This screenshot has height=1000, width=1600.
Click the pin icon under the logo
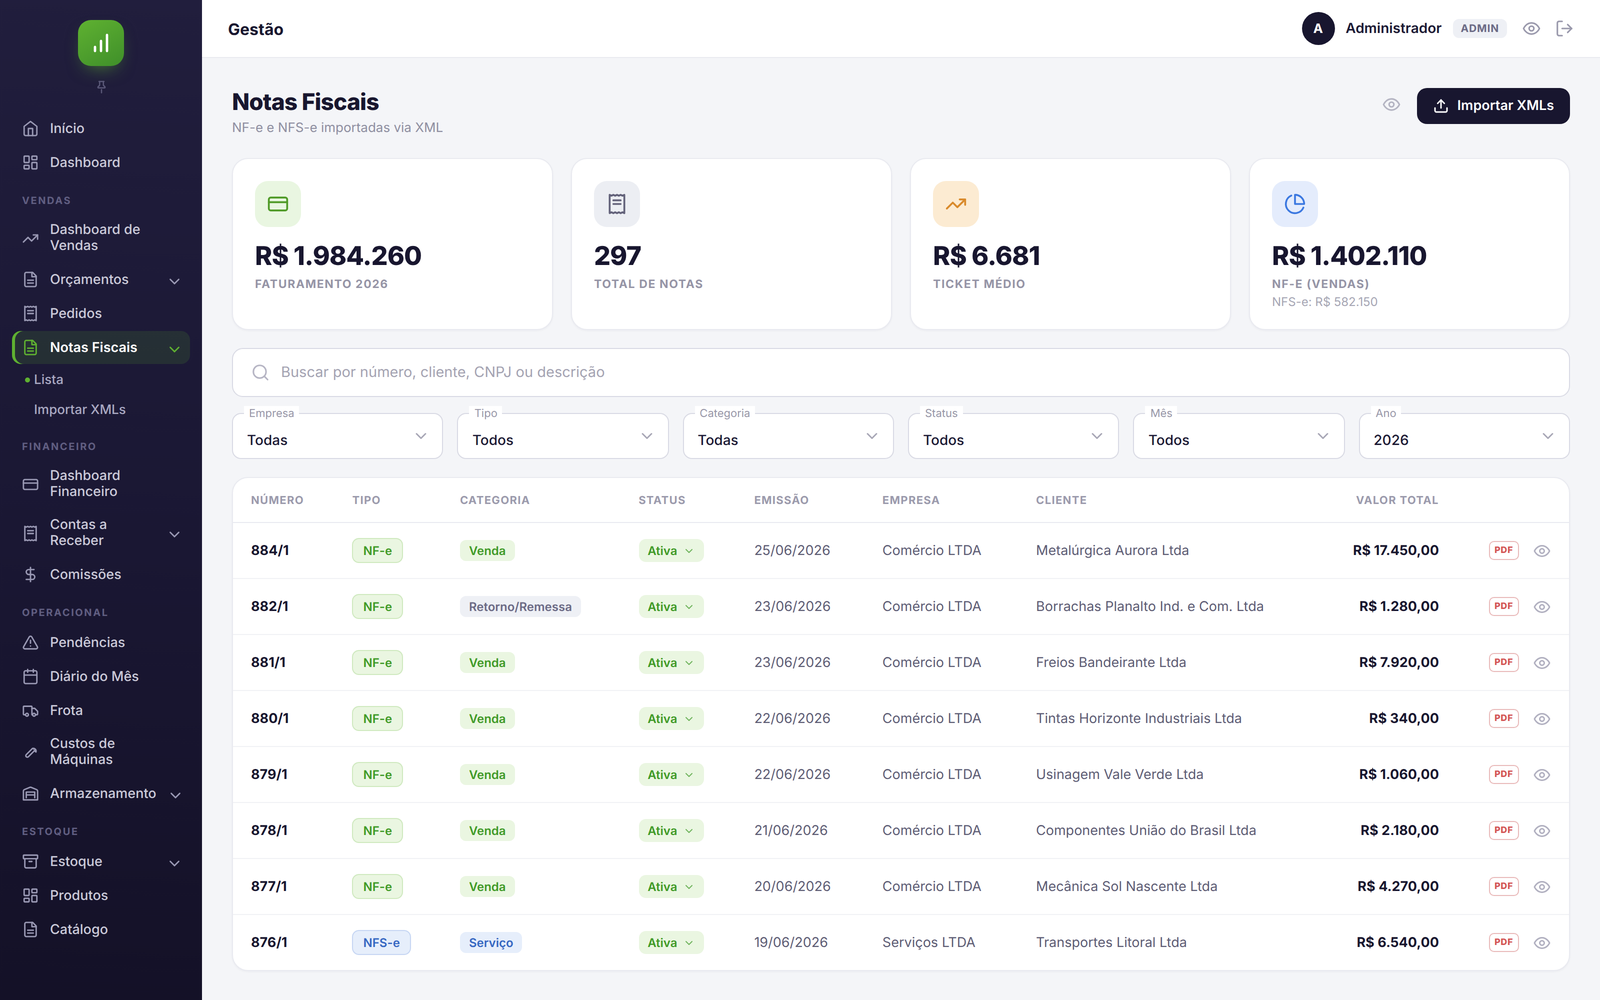(101, 87)
